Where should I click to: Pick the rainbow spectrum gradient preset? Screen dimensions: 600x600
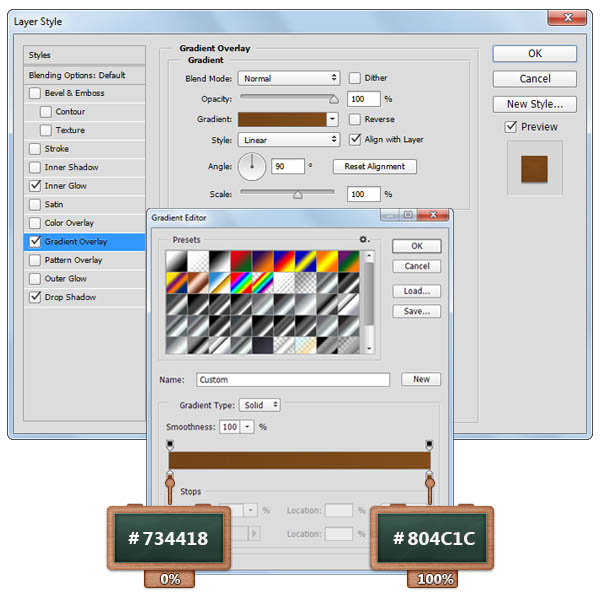tap(243, 283)
